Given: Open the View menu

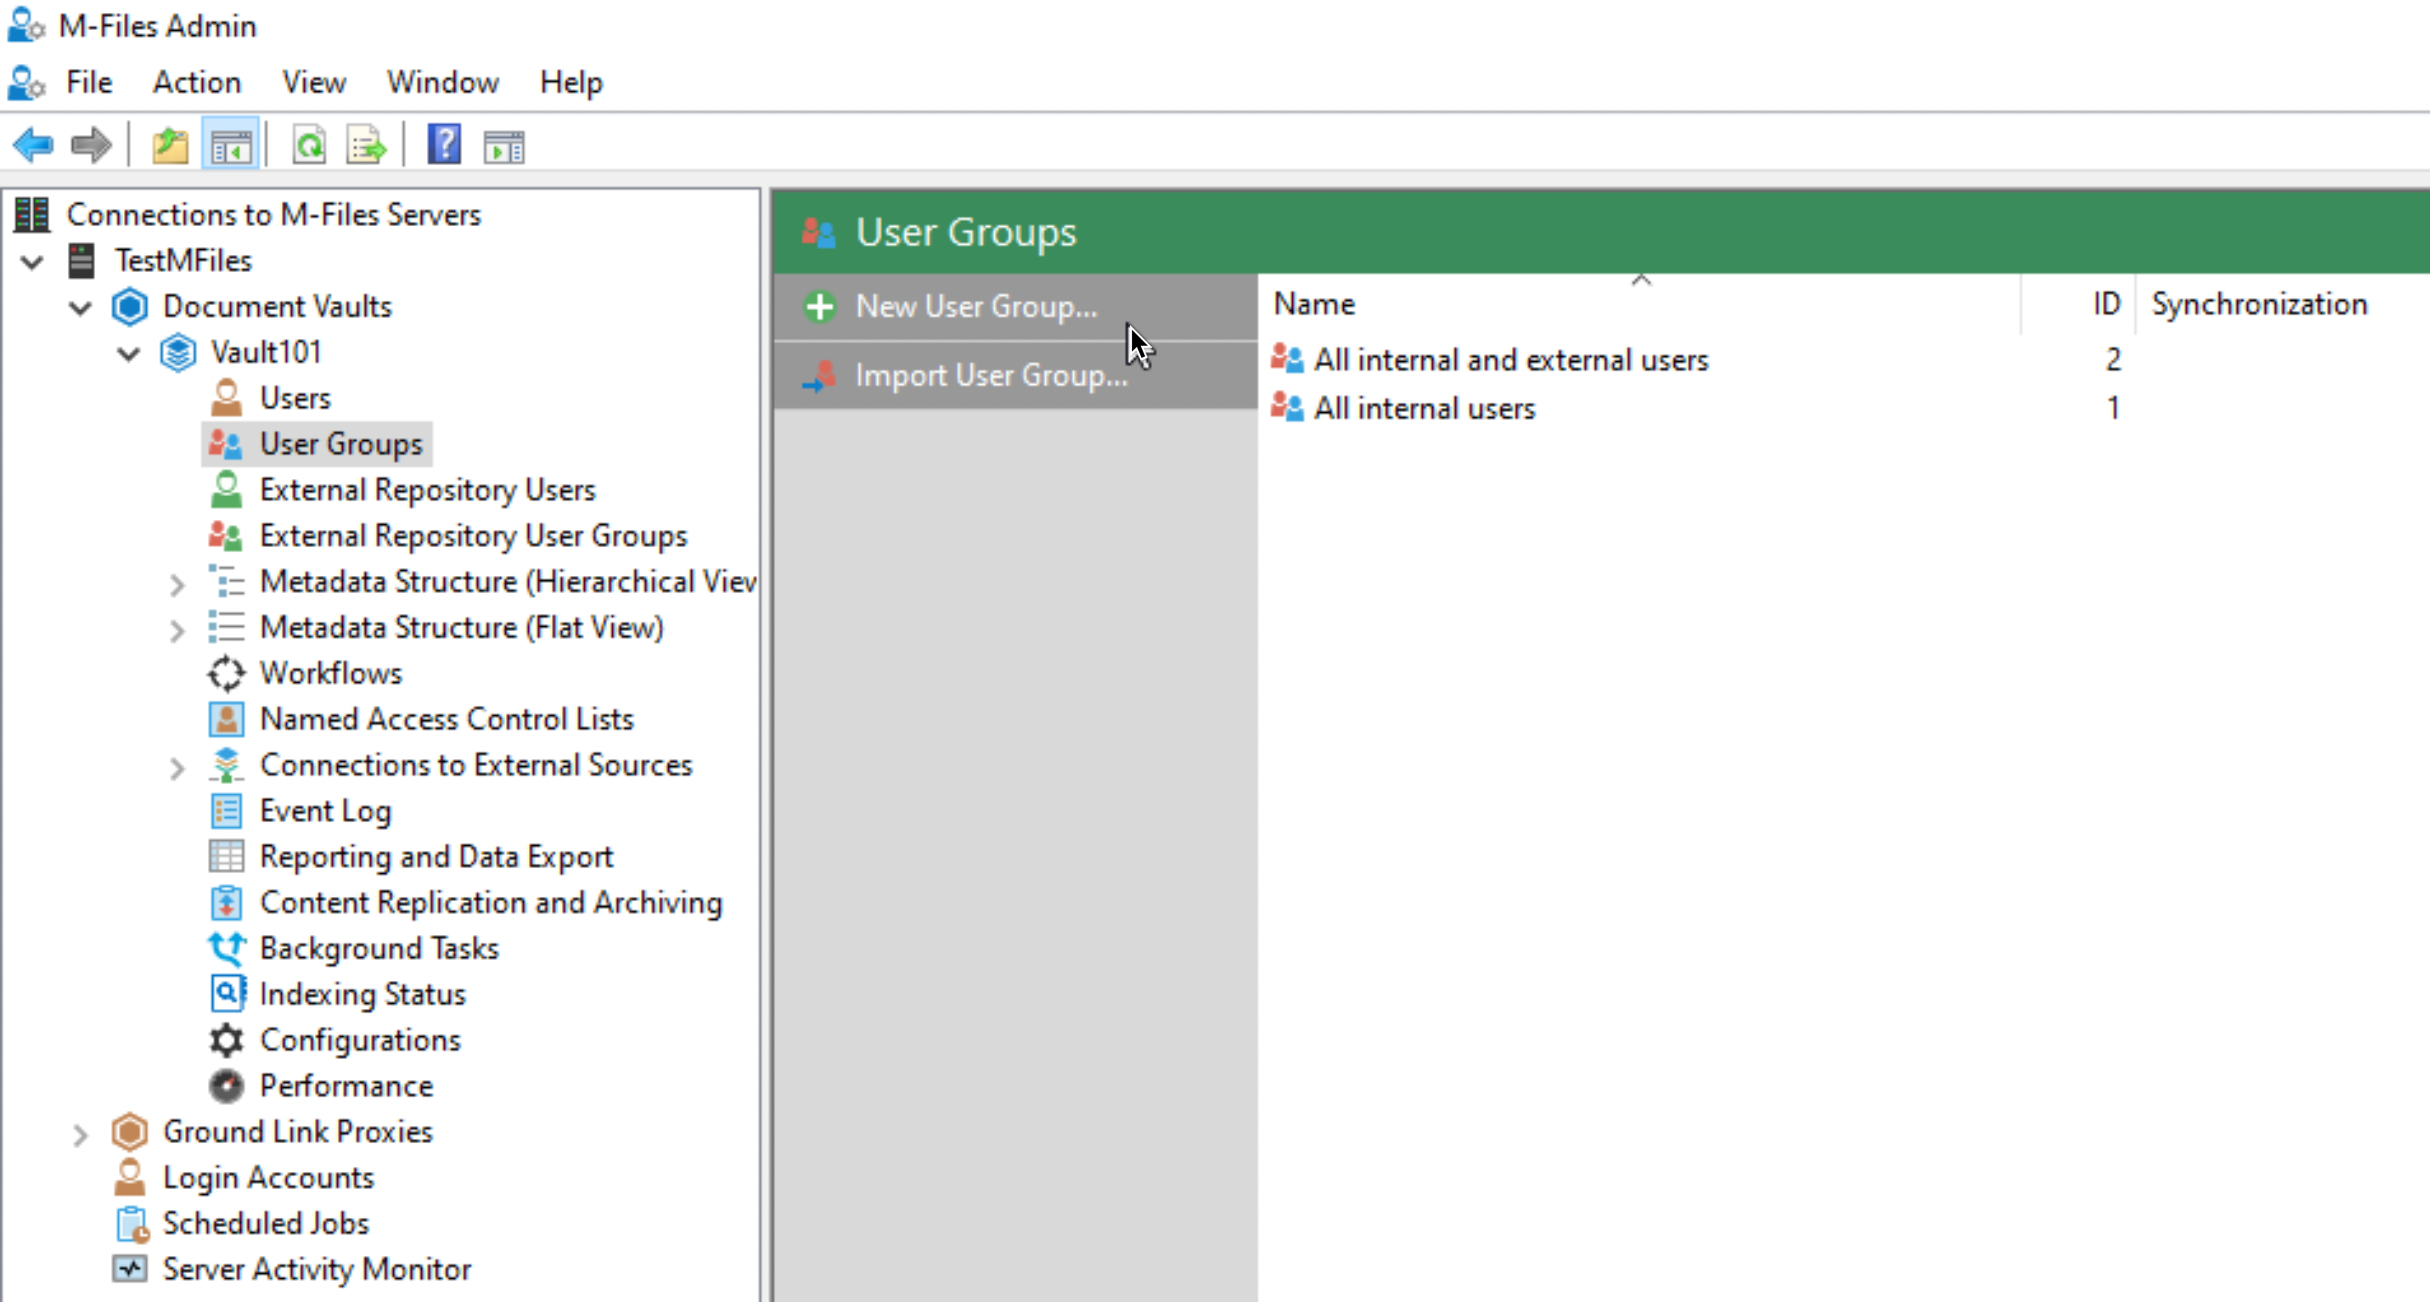Looking at the screenshot, I should point(314,82).
